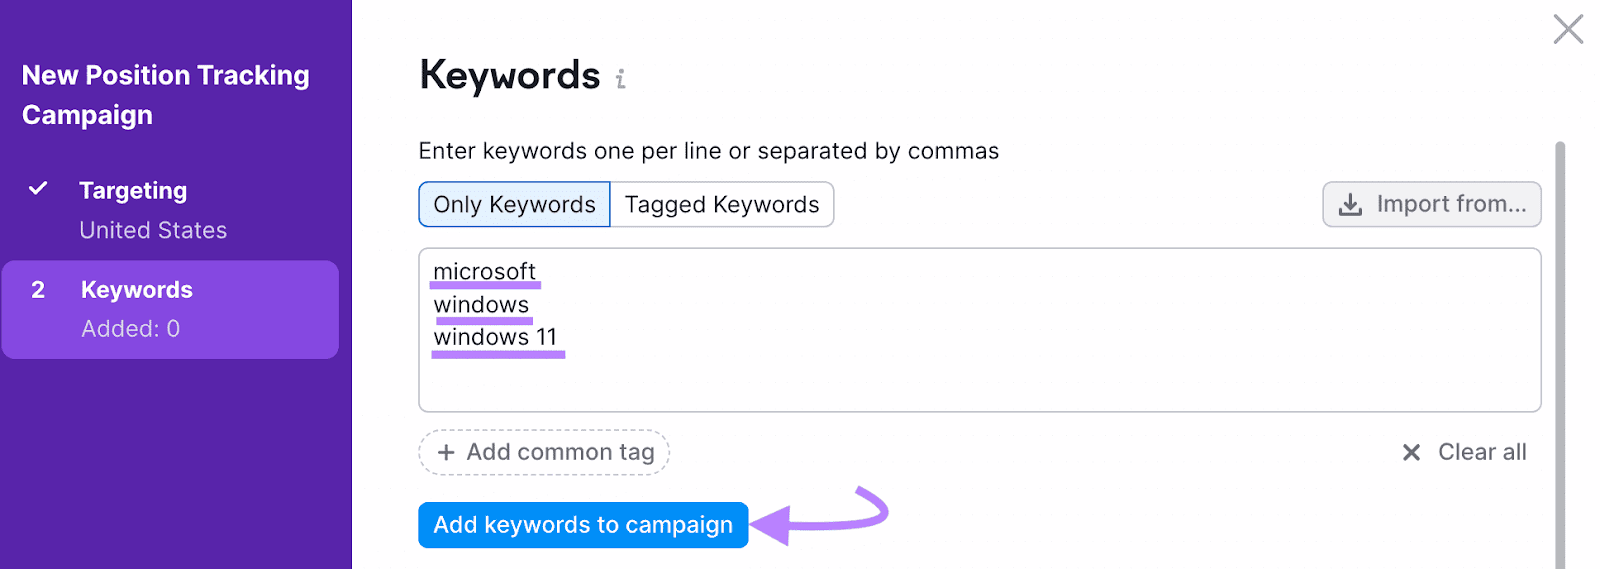Click the Clear all link
The width and height of the screenshot is (1600, 569).
(1481, 453)
